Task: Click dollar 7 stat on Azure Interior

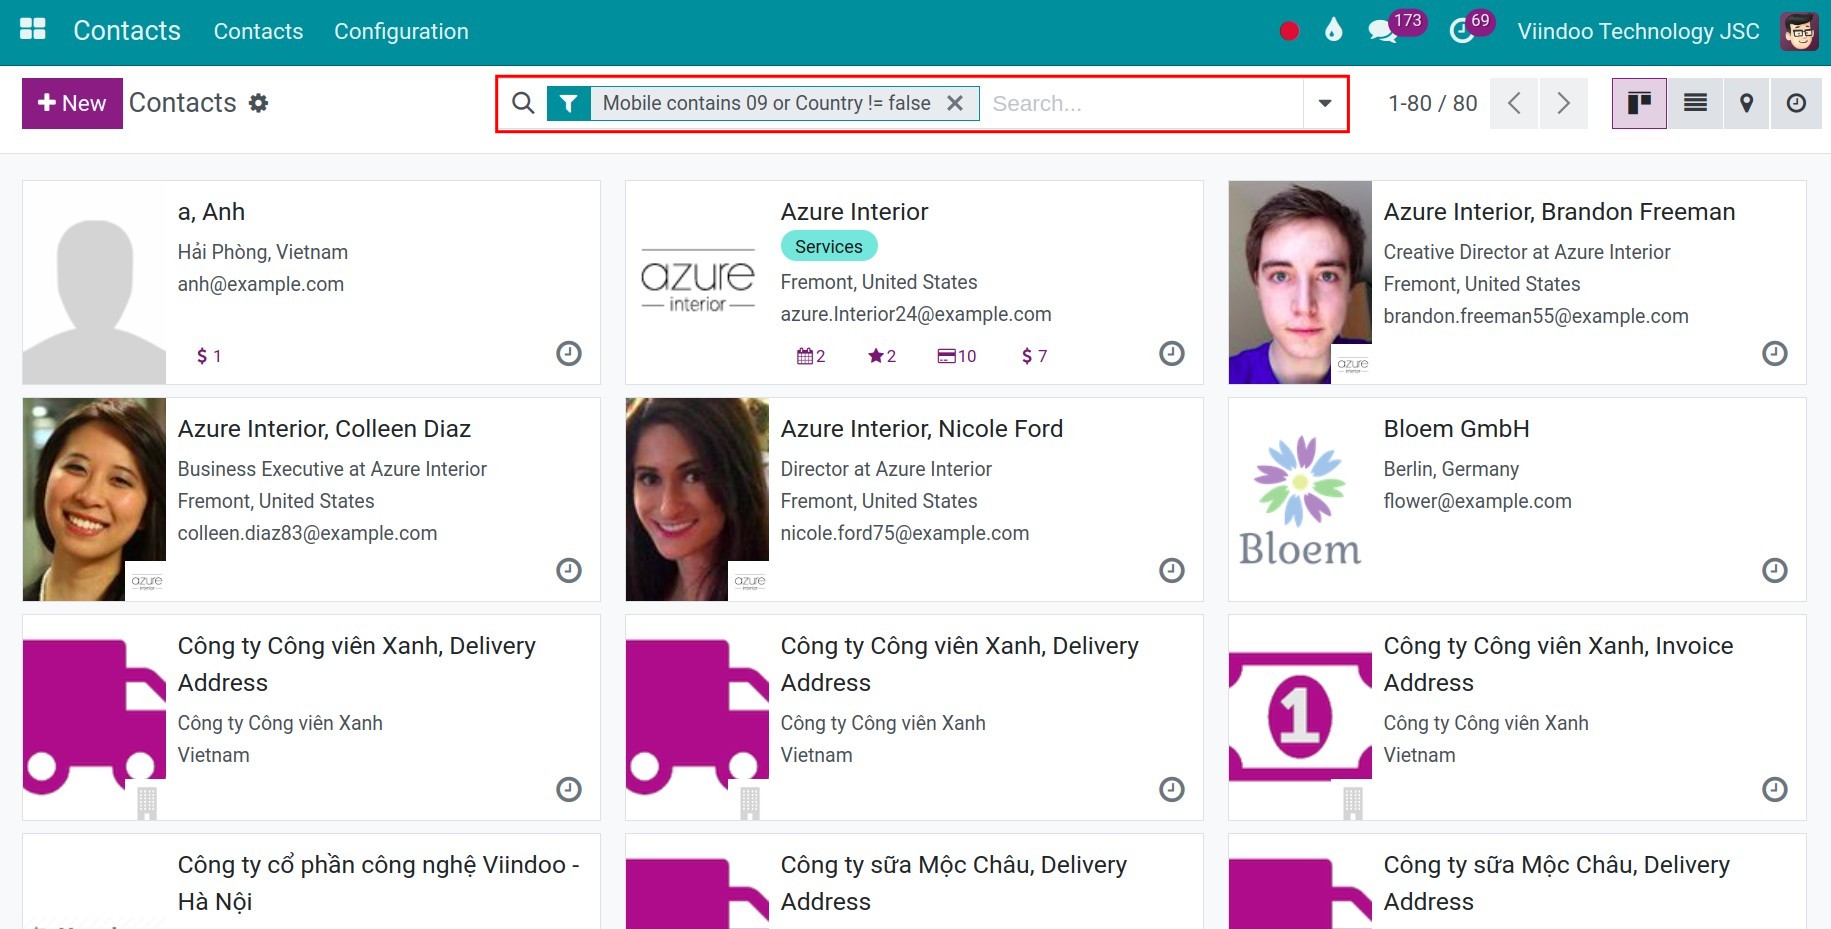Action: pyautogui.click(x=1034, y=356)
